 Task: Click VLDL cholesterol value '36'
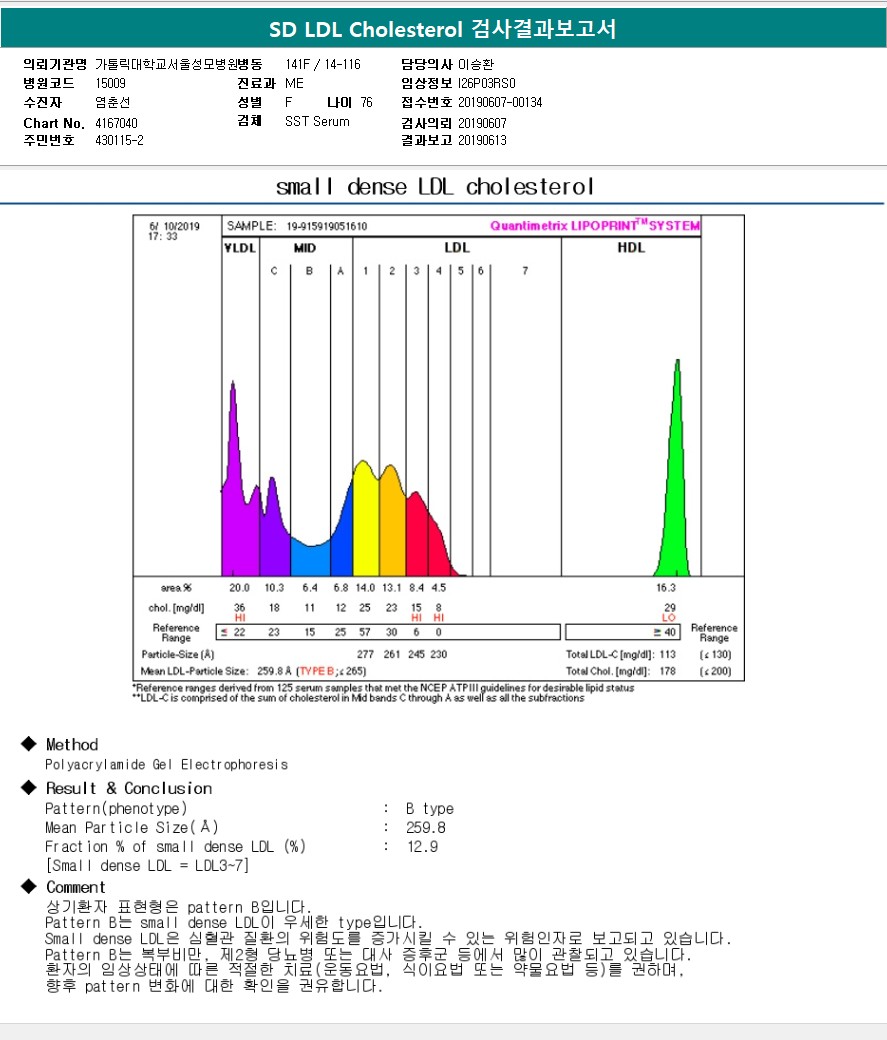coord(239,607)
